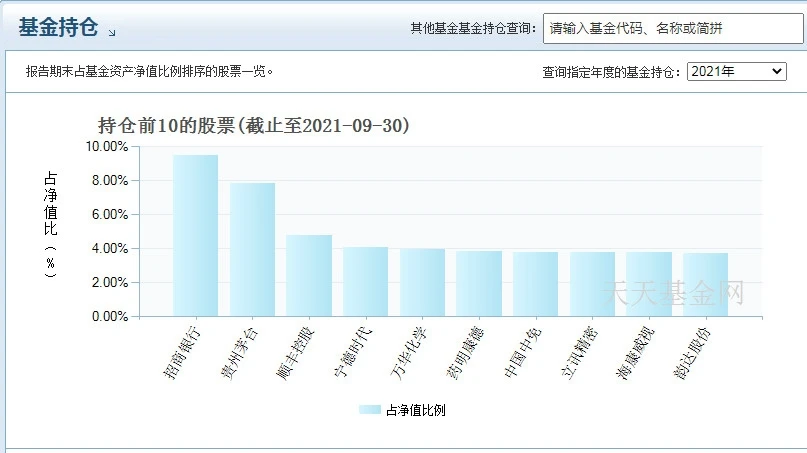Click the 其他基金基金持仓查询 label
This screenshot has height=453, width=807.
pos(473,28)
